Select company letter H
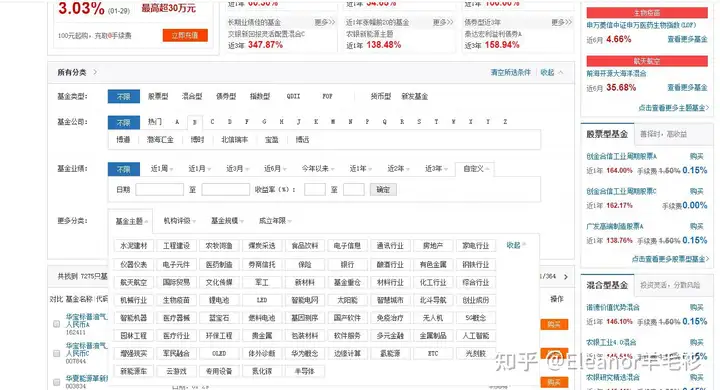 (281, 122)
